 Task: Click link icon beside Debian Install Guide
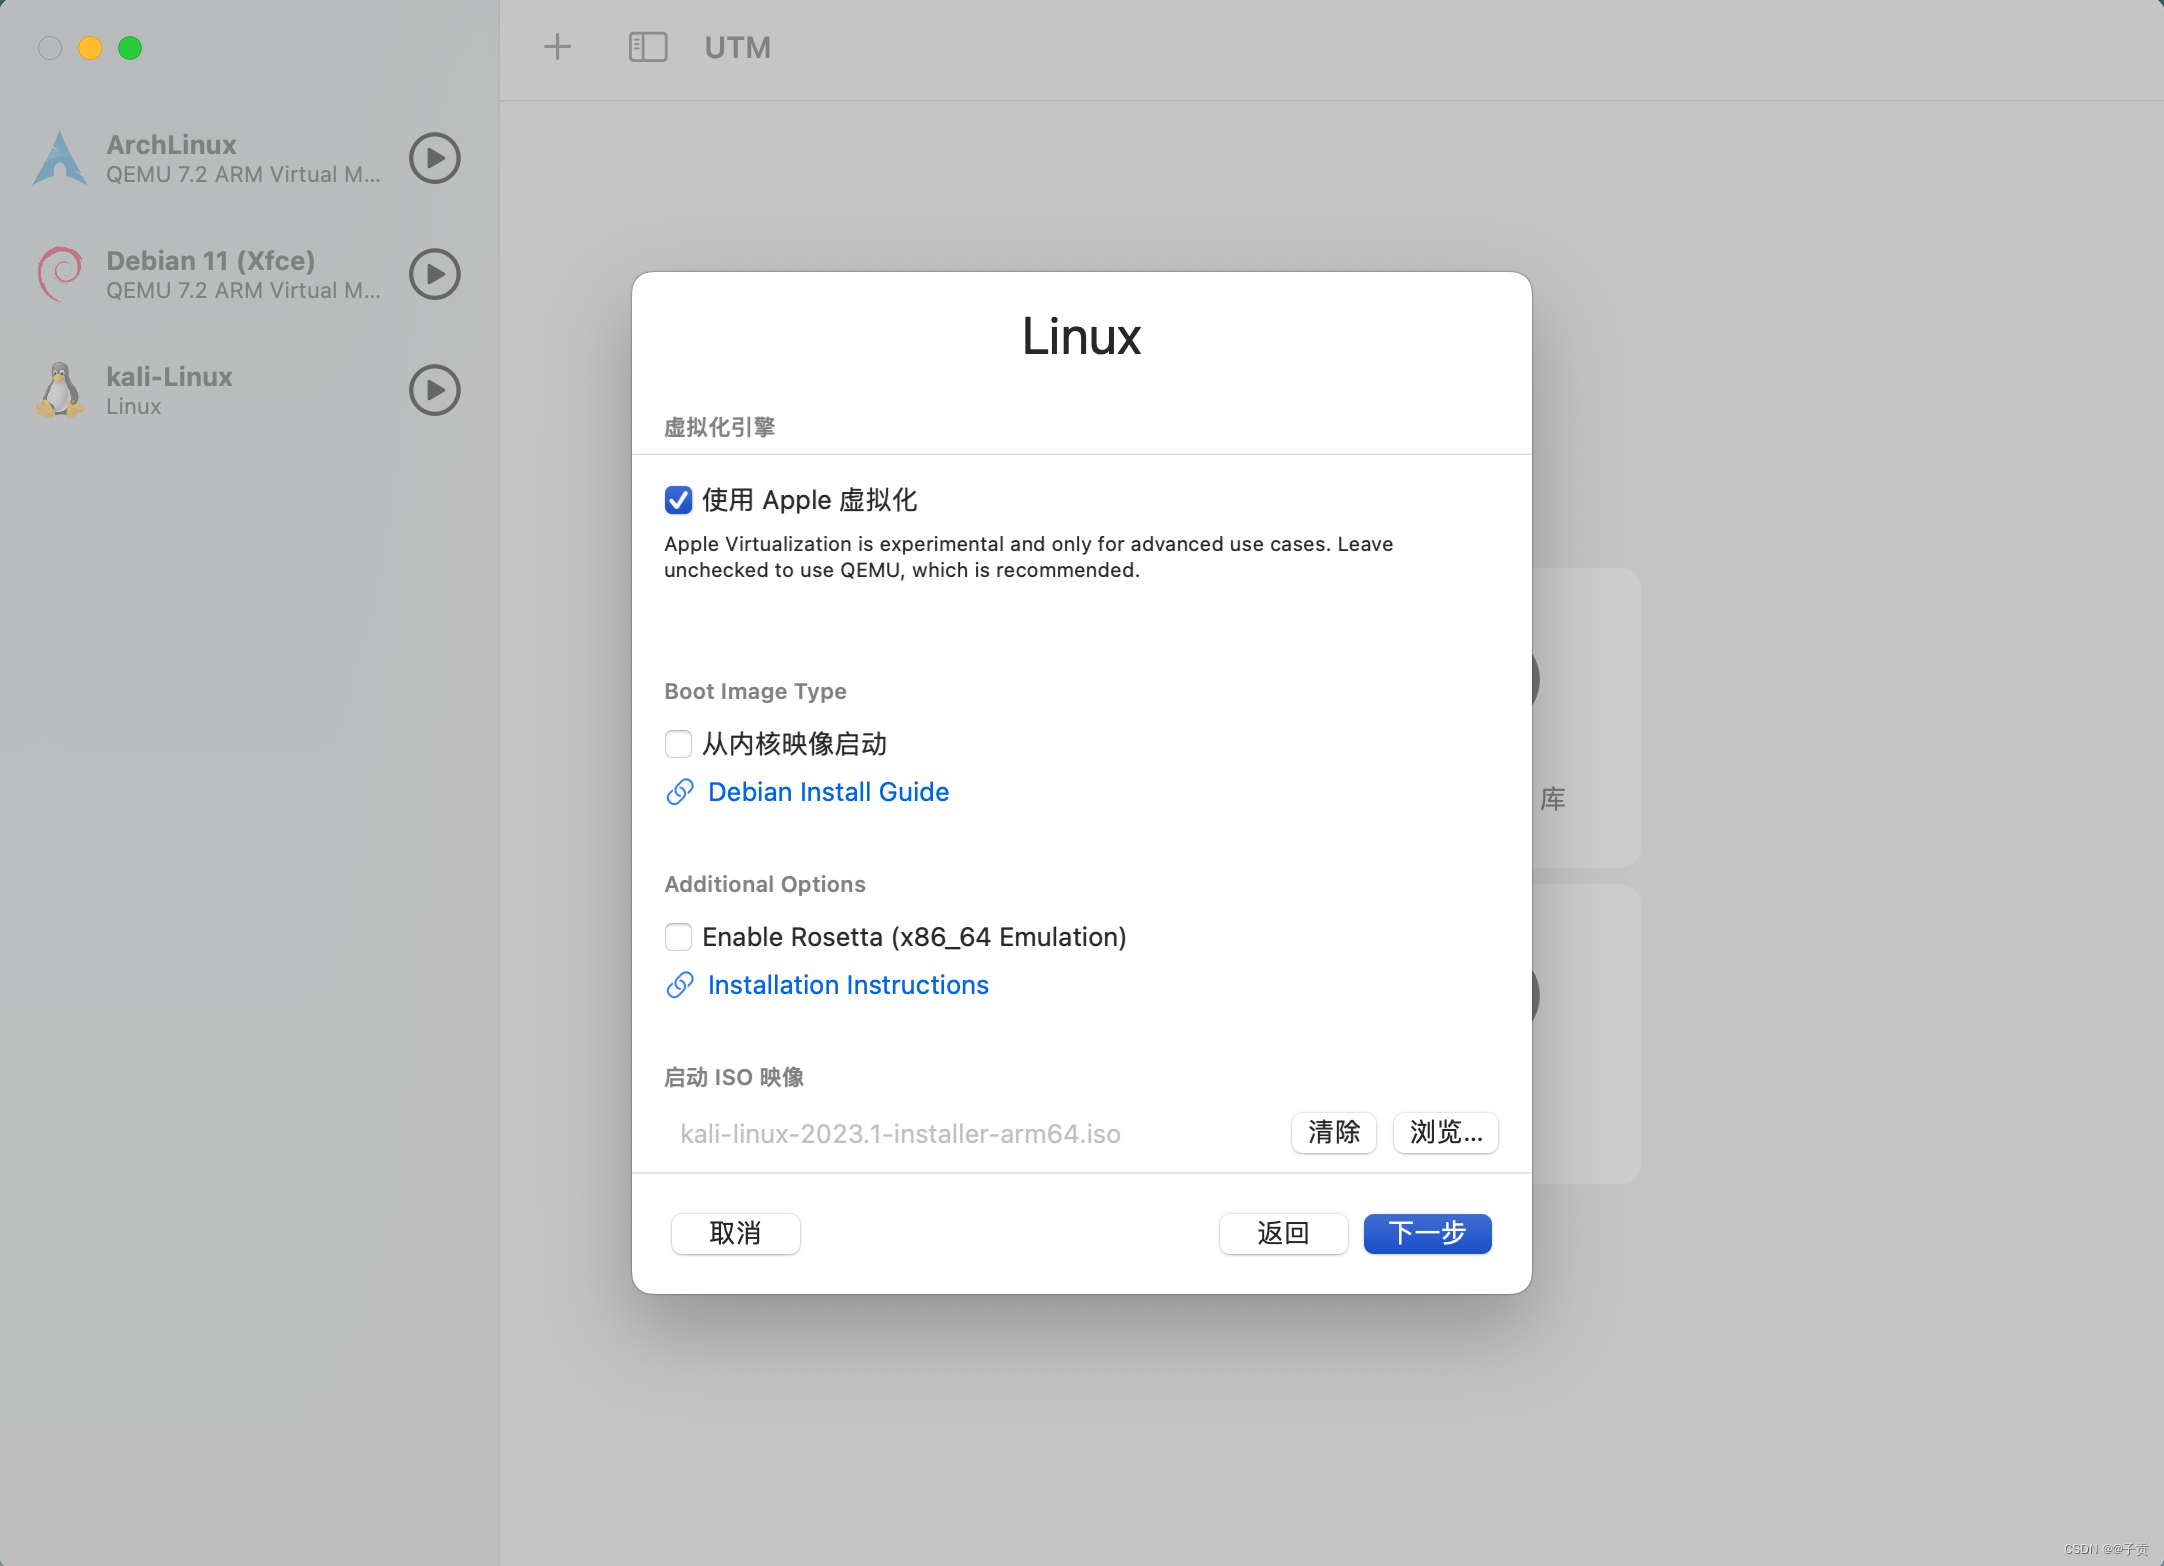(680, 792)
